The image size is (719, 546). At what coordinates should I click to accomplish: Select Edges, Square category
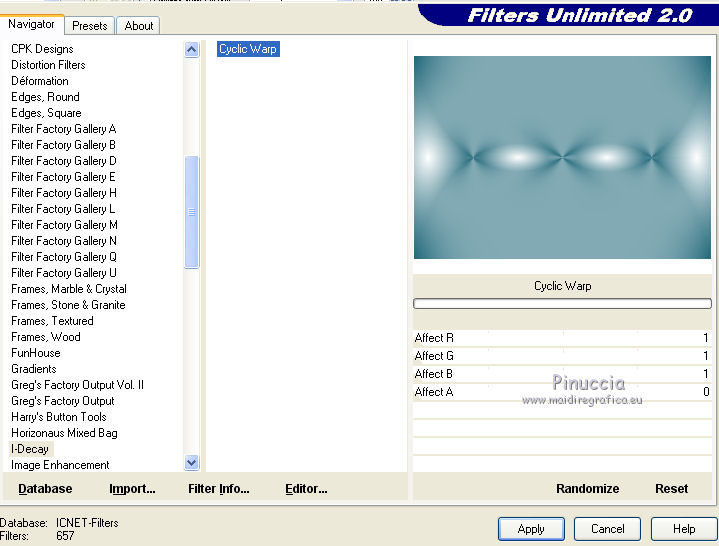[x=46, y=113]
